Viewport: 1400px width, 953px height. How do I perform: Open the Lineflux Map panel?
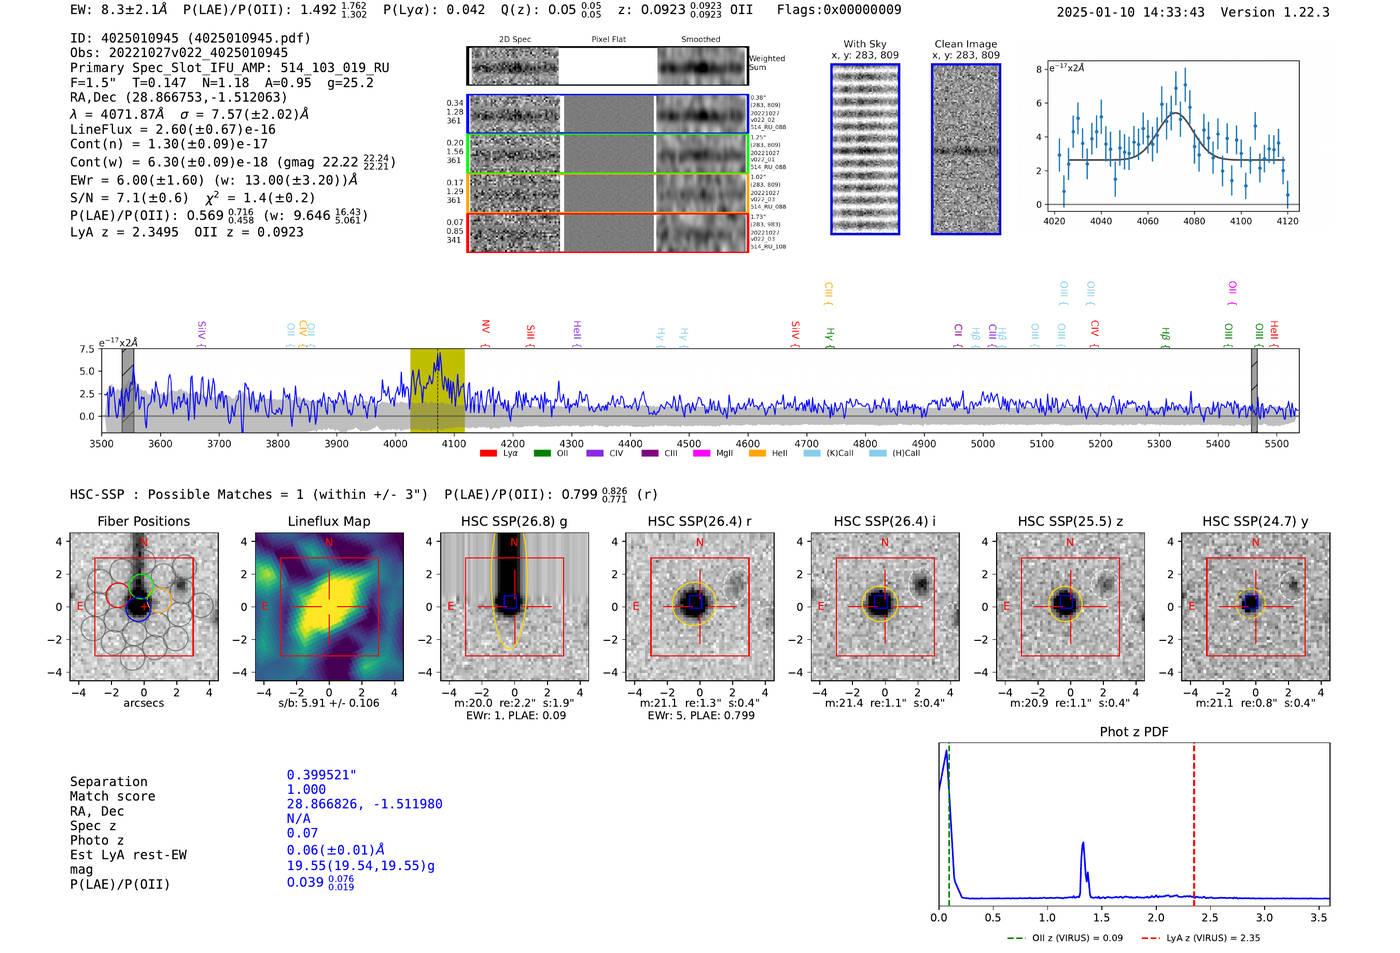coord(329,607)
